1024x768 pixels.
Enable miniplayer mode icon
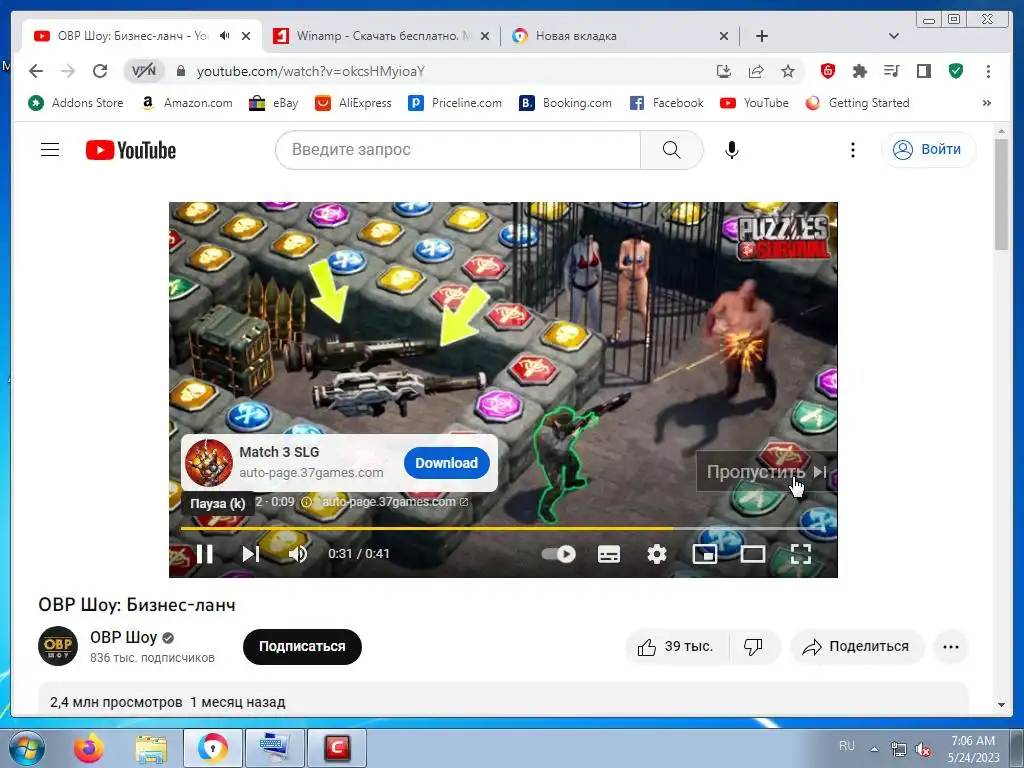coord(705,554)
